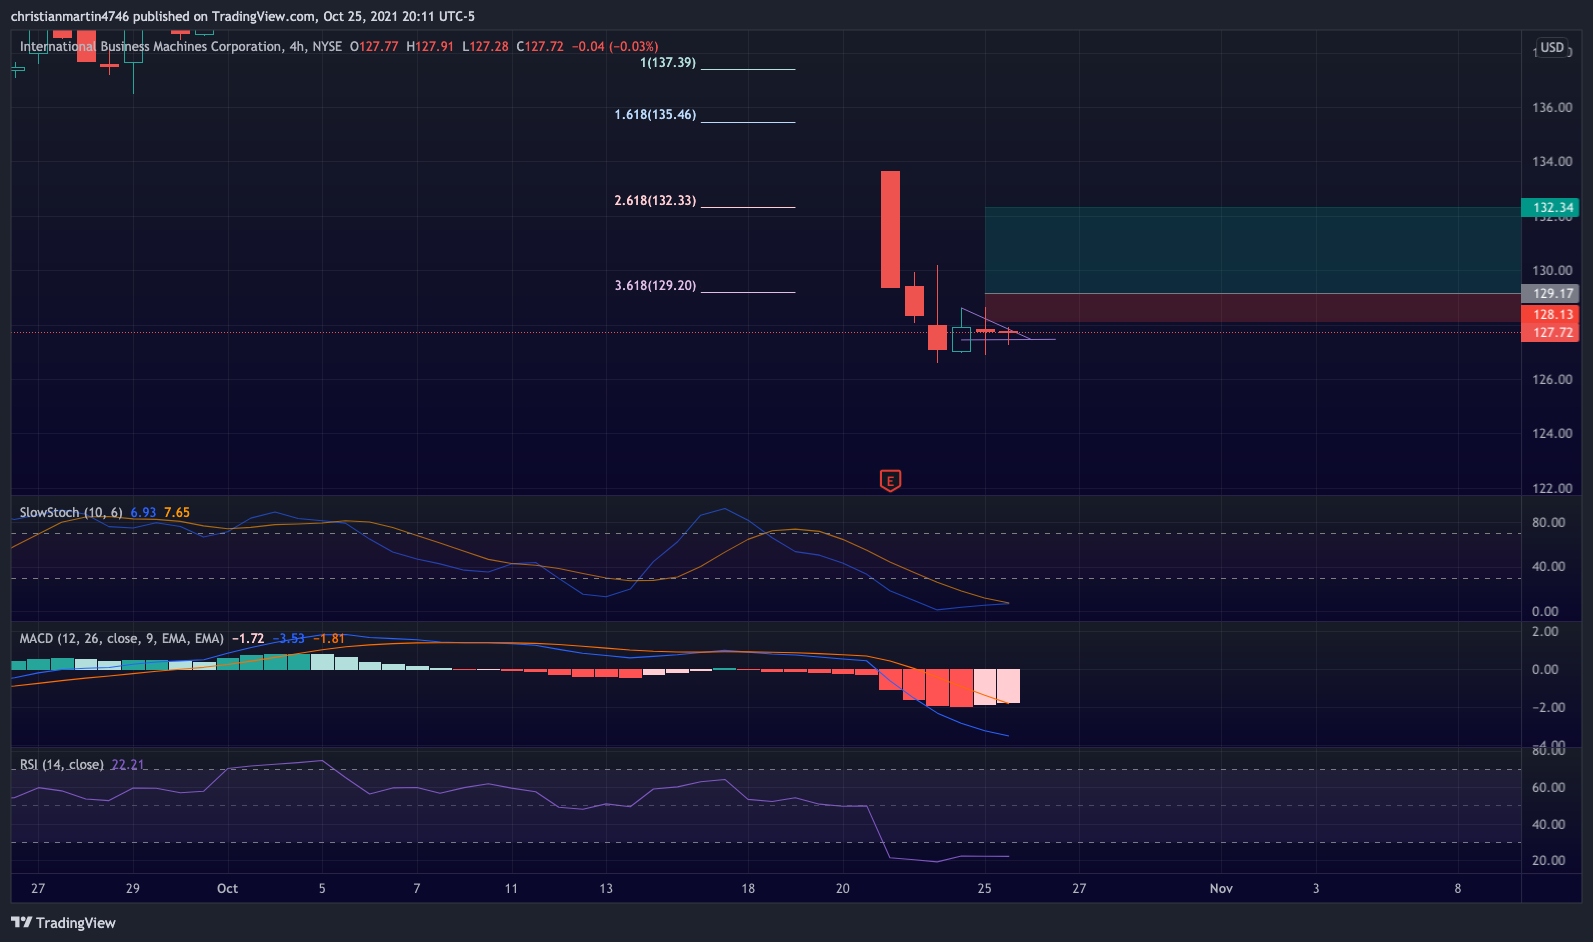Click the earnings 'E' marker on chart
The image size is (1593, 942).
tap(890, 481)
